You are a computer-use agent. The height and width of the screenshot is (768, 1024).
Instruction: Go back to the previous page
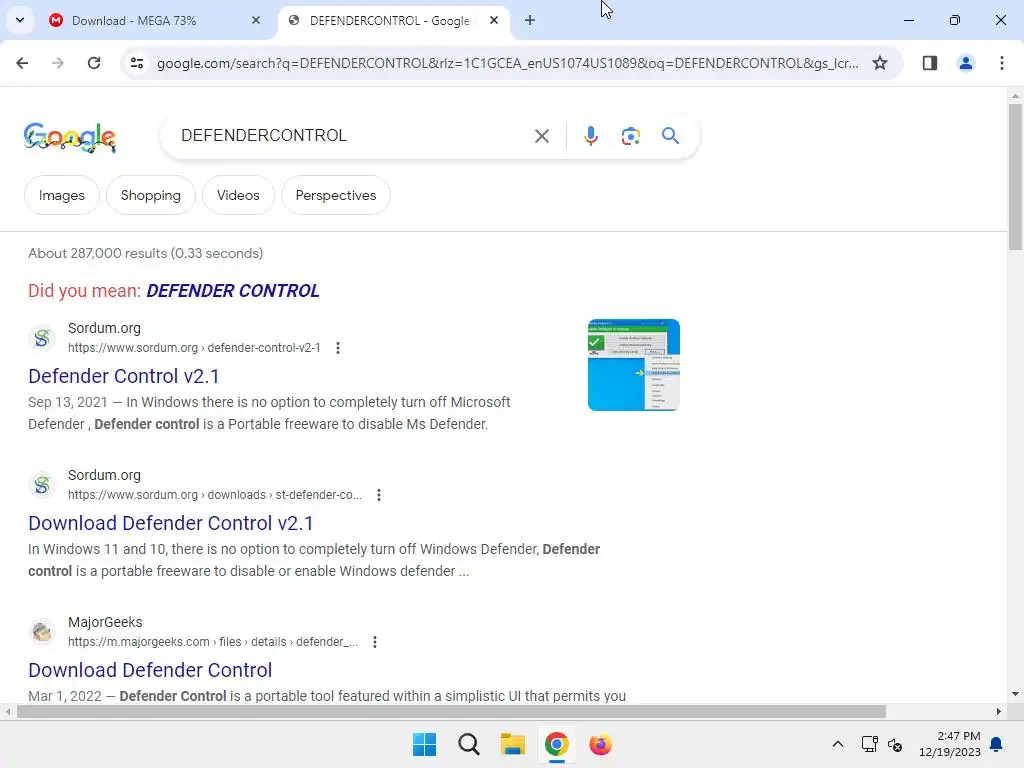22,63
